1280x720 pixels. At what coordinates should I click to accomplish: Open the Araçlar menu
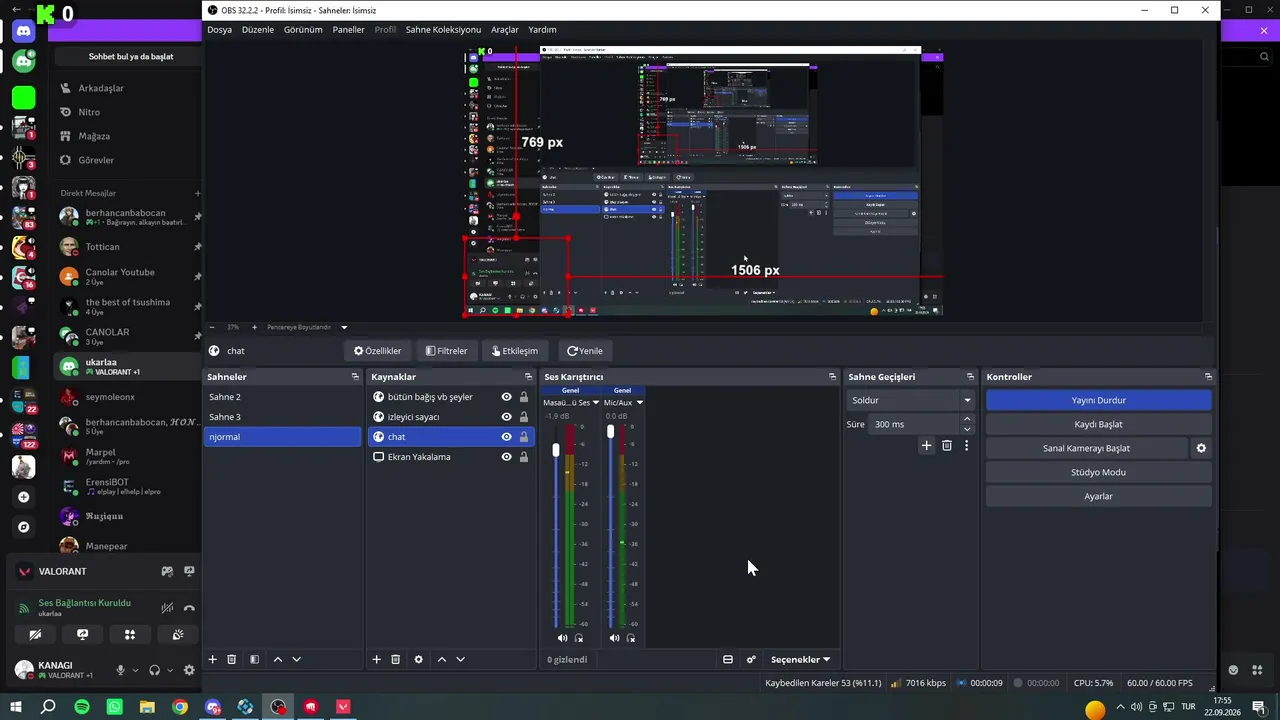505,30
